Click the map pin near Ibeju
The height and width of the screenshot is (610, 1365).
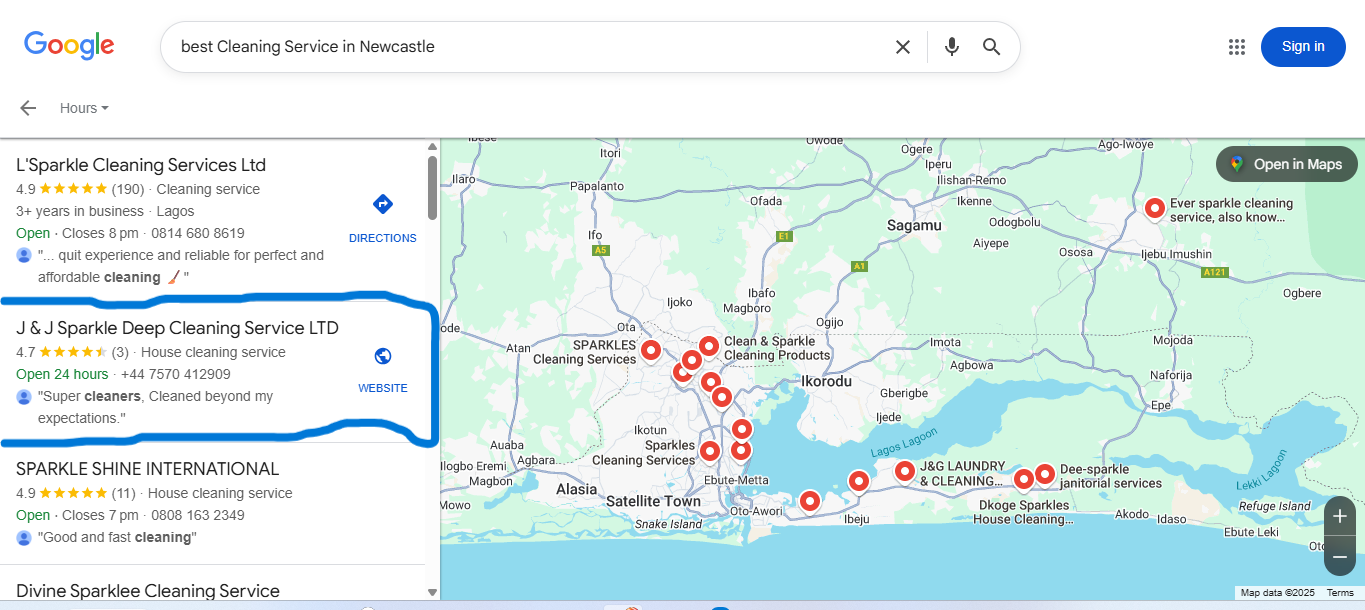pyautogui.click(x=858, y=482)
